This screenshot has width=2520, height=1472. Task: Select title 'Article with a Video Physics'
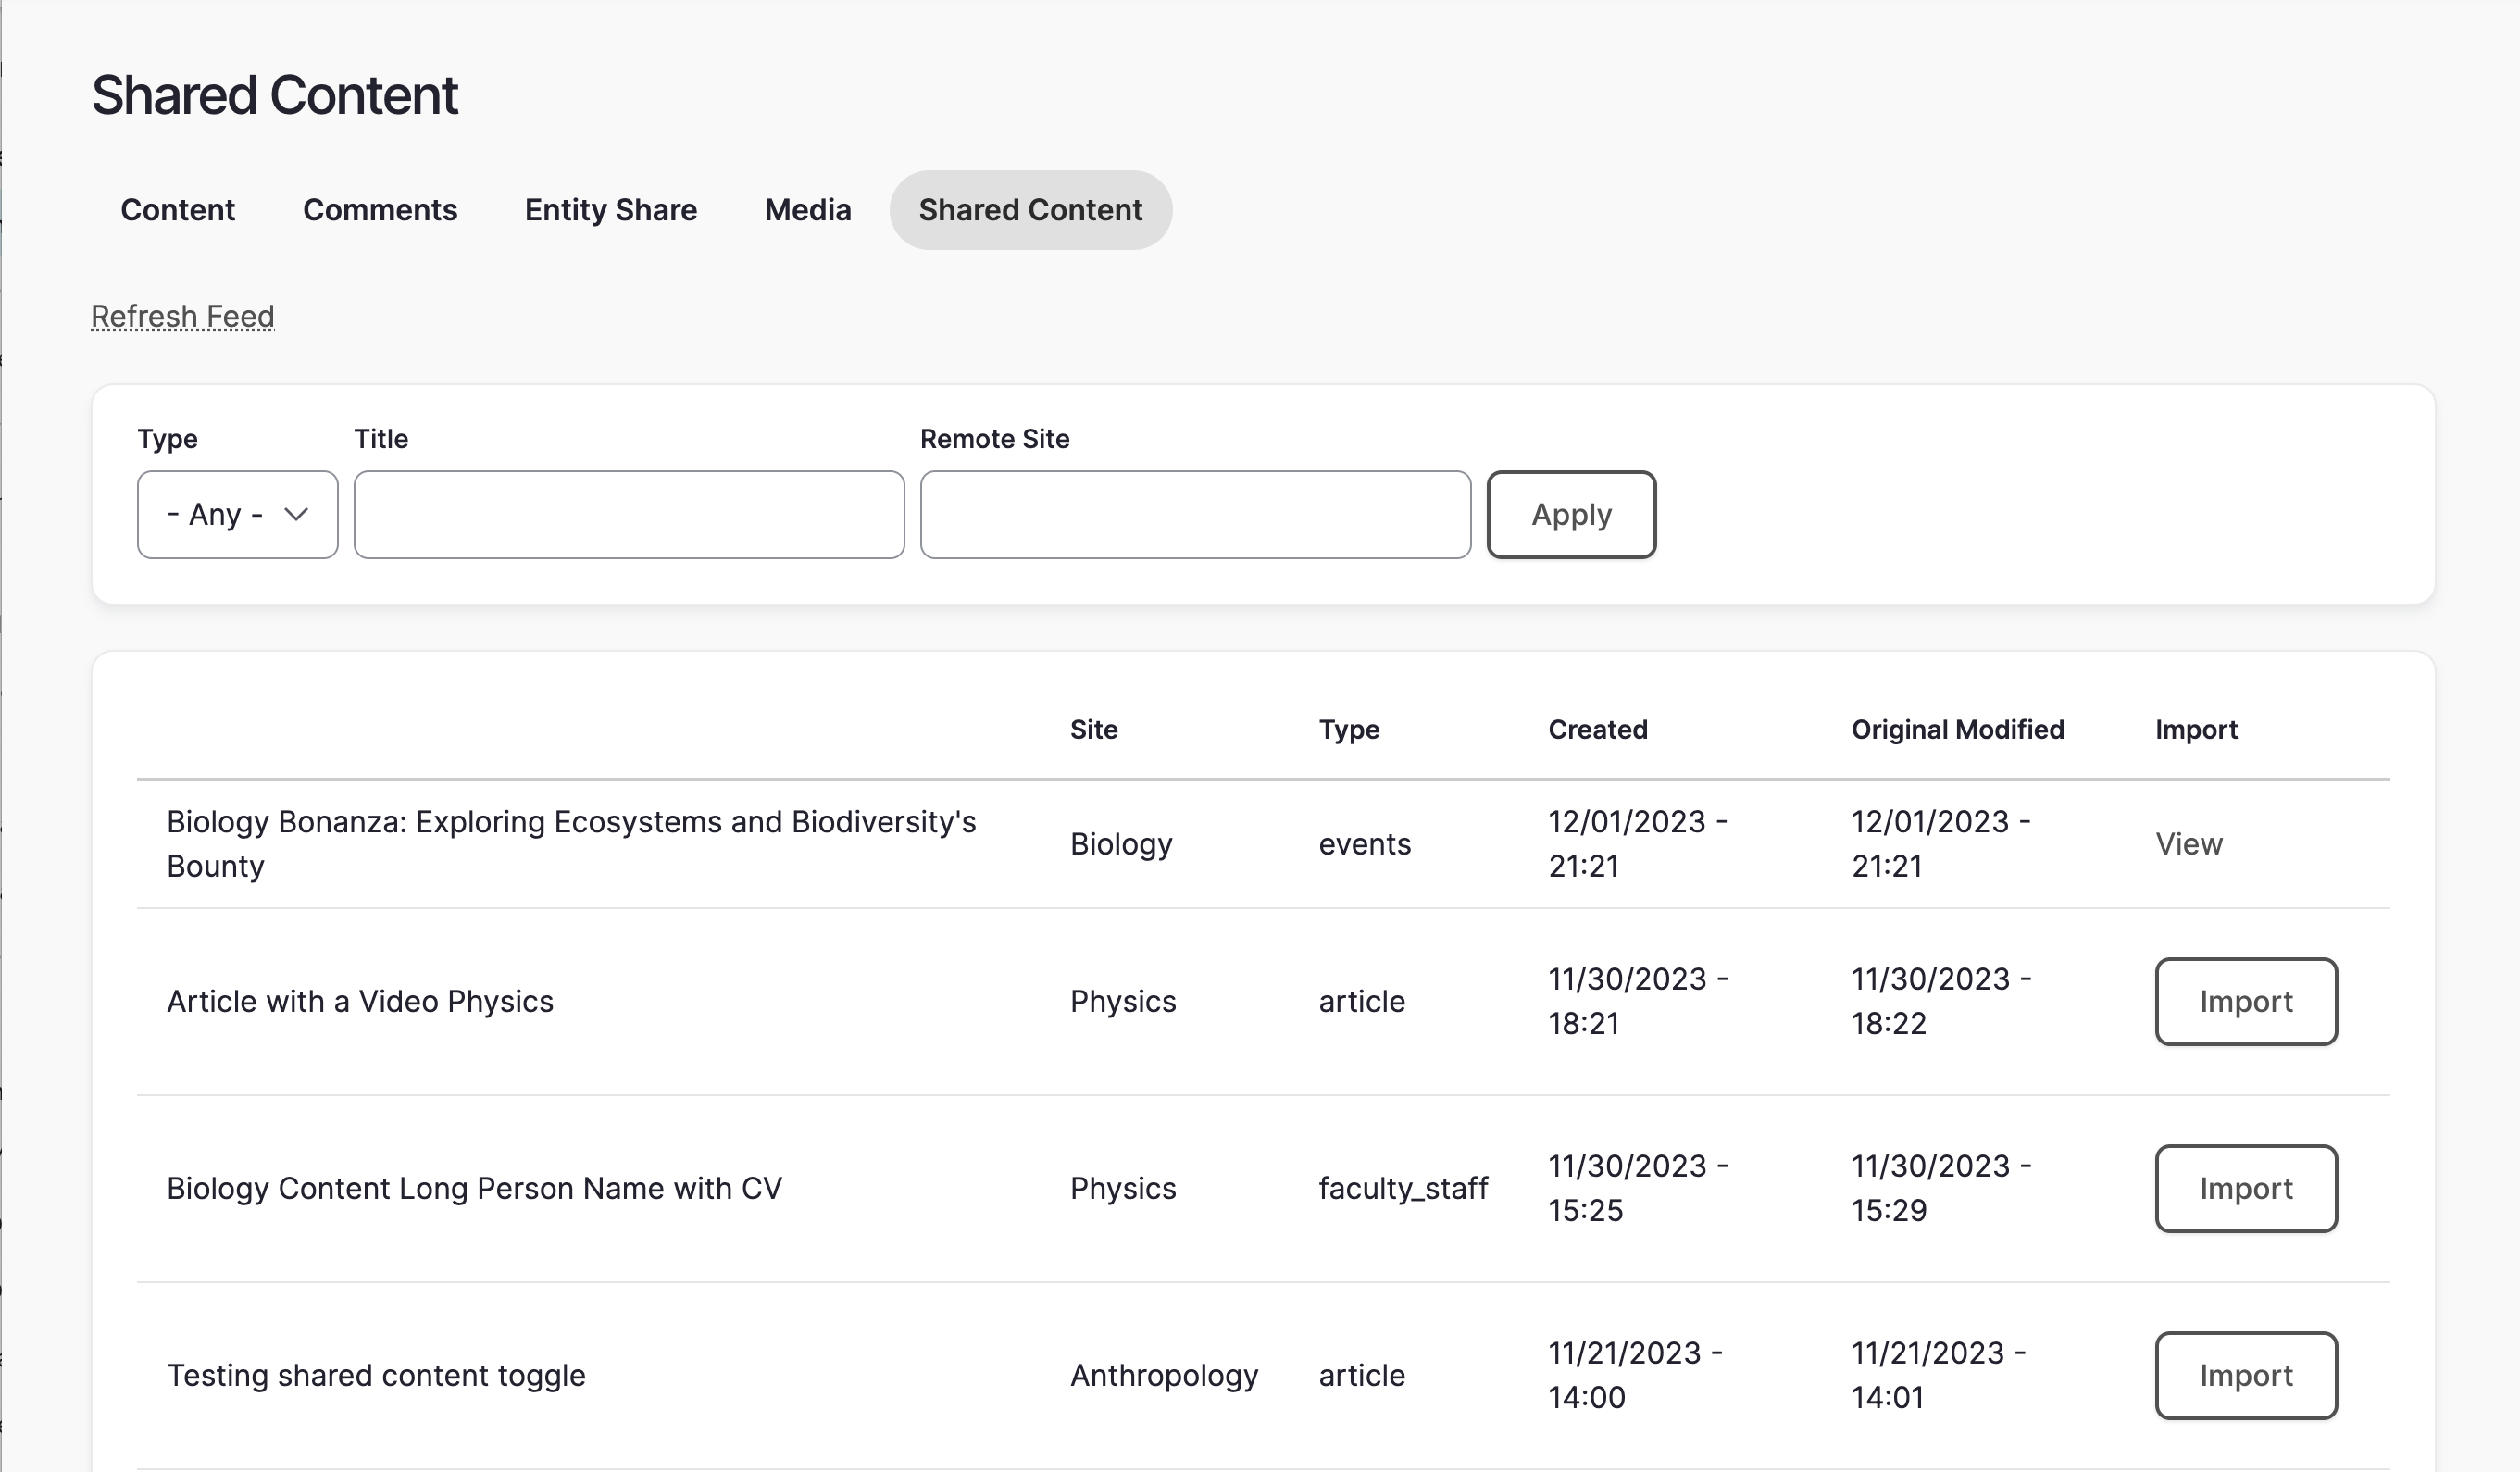click(360, 1002)
